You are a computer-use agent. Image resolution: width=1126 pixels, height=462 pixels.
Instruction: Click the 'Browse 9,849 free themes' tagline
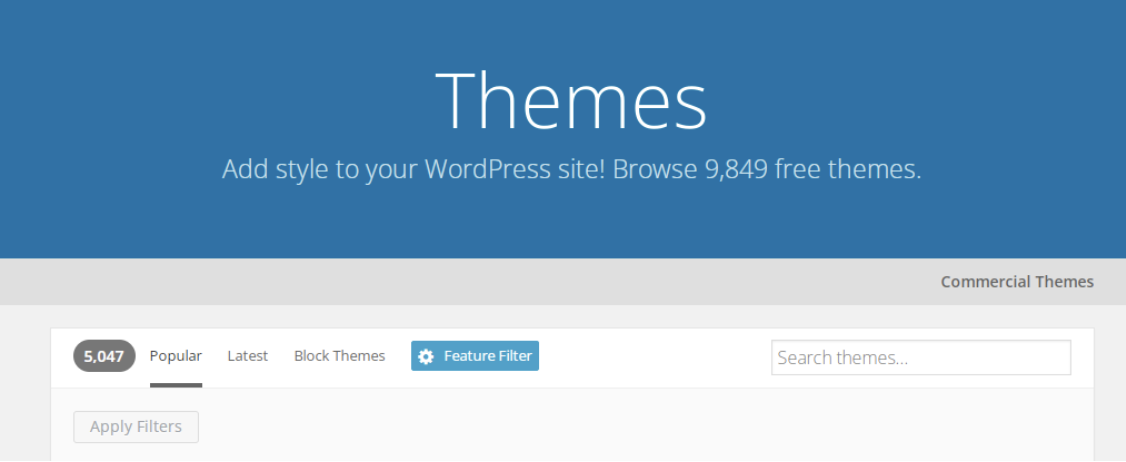point(766,170)
